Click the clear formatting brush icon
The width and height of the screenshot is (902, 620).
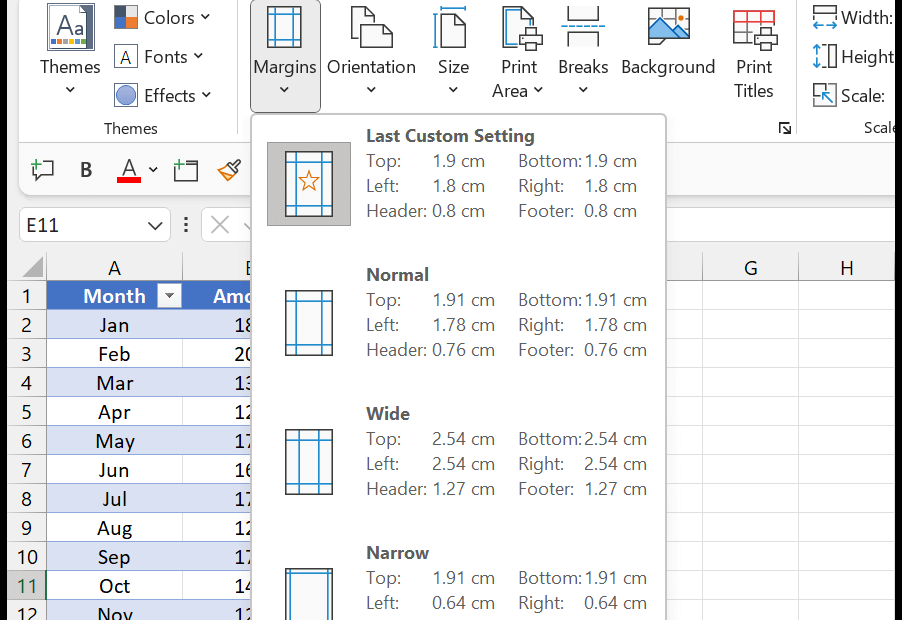[x=229, y=170]
